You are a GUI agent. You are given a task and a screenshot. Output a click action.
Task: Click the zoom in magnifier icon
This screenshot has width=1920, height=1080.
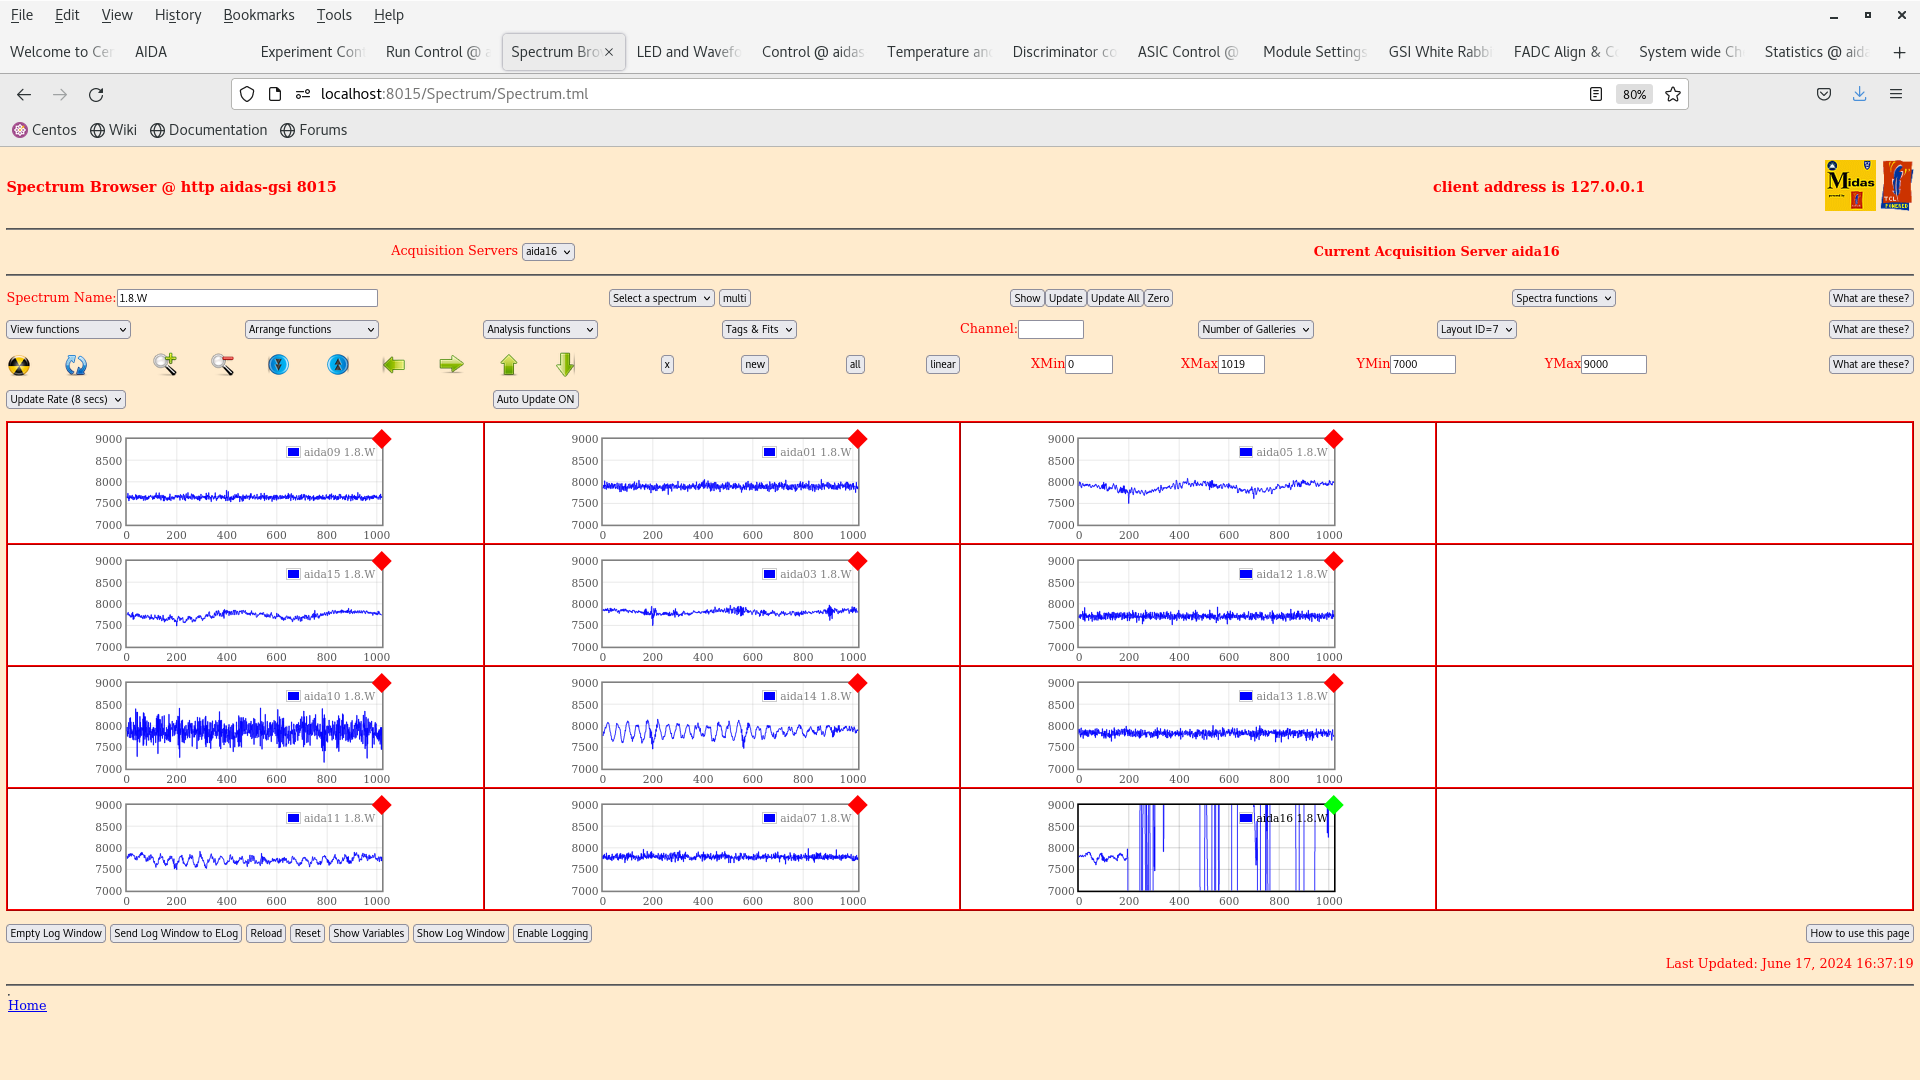165,364
